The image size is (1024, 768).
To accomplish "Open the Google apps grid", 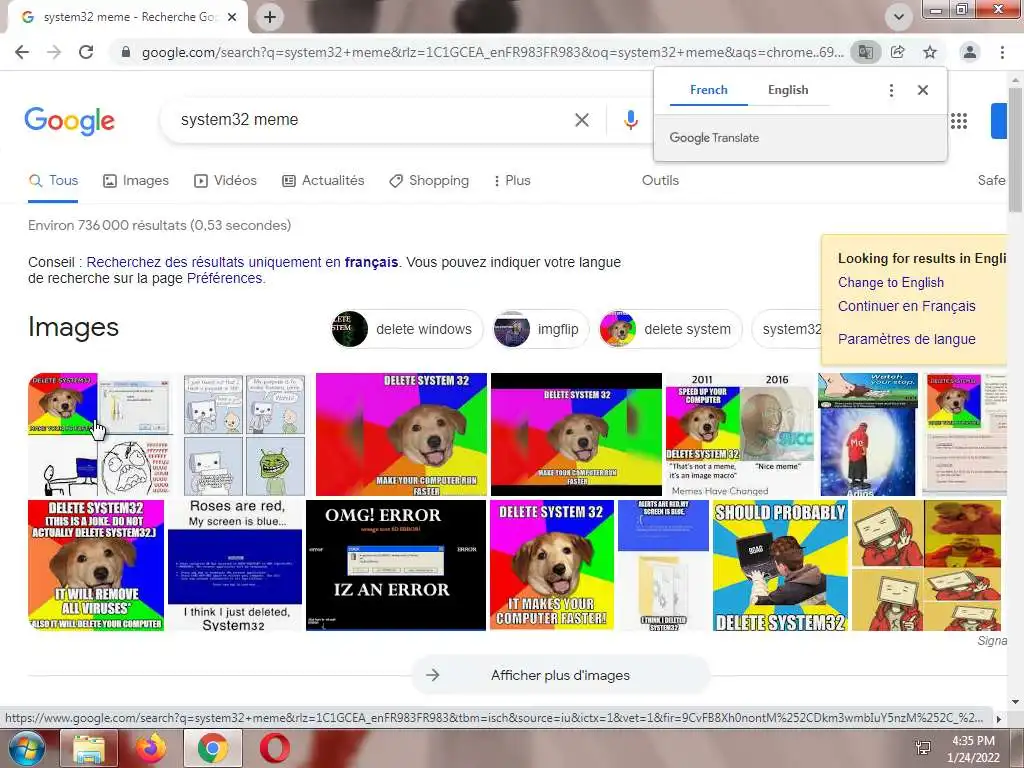I will click(959, 121).
